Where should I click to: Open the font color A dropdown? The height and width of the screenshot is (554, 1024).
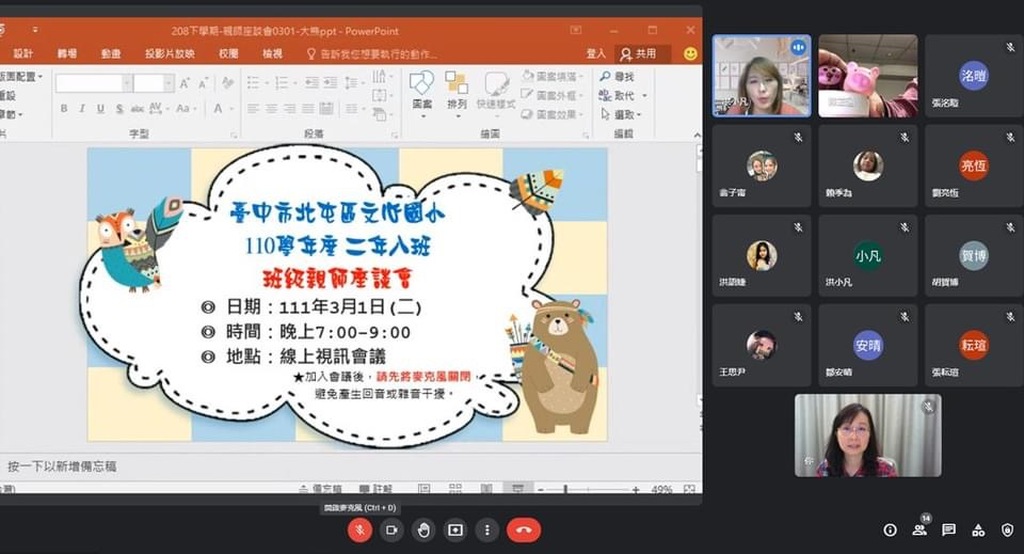pyautogui.click(x=221, y=108)
